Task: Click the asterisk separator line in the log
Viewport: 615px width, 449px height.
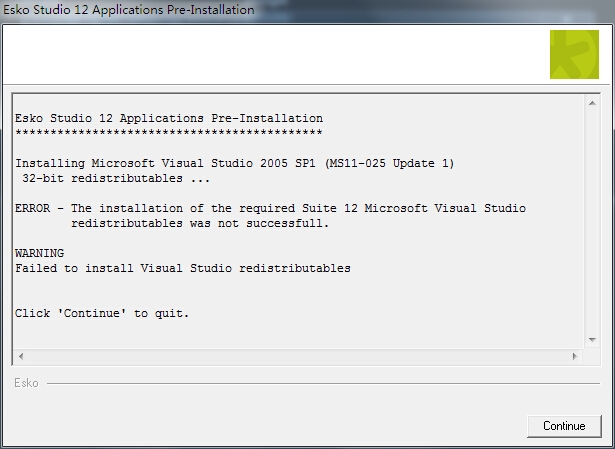Action: pos(169,132)
